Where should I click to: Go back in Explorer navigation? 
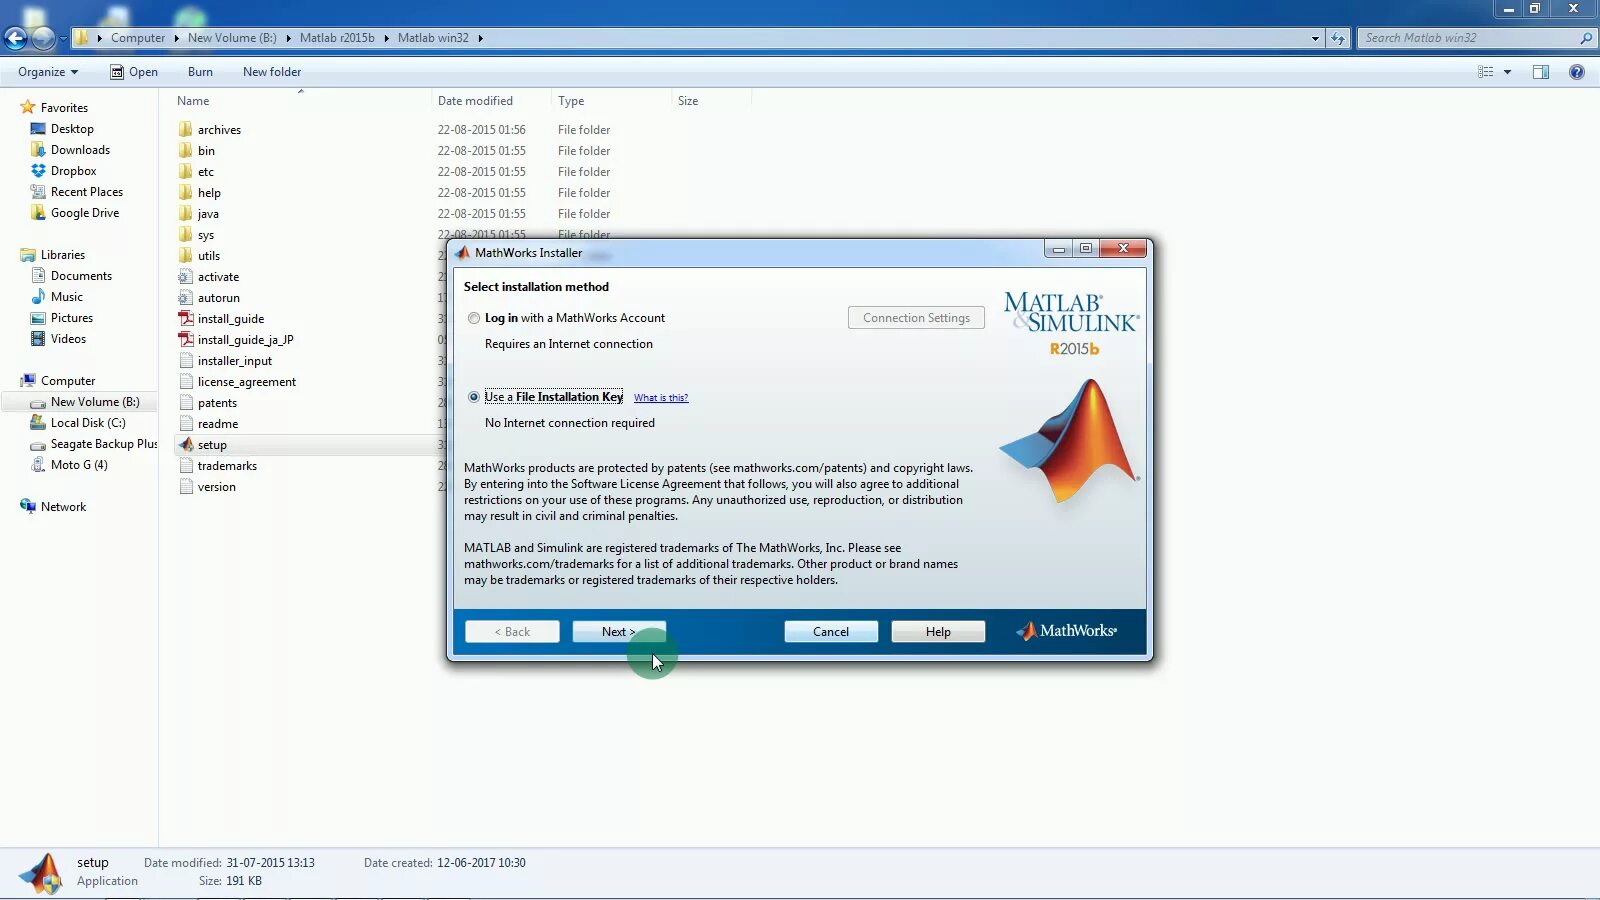click(x=15, y=38)
